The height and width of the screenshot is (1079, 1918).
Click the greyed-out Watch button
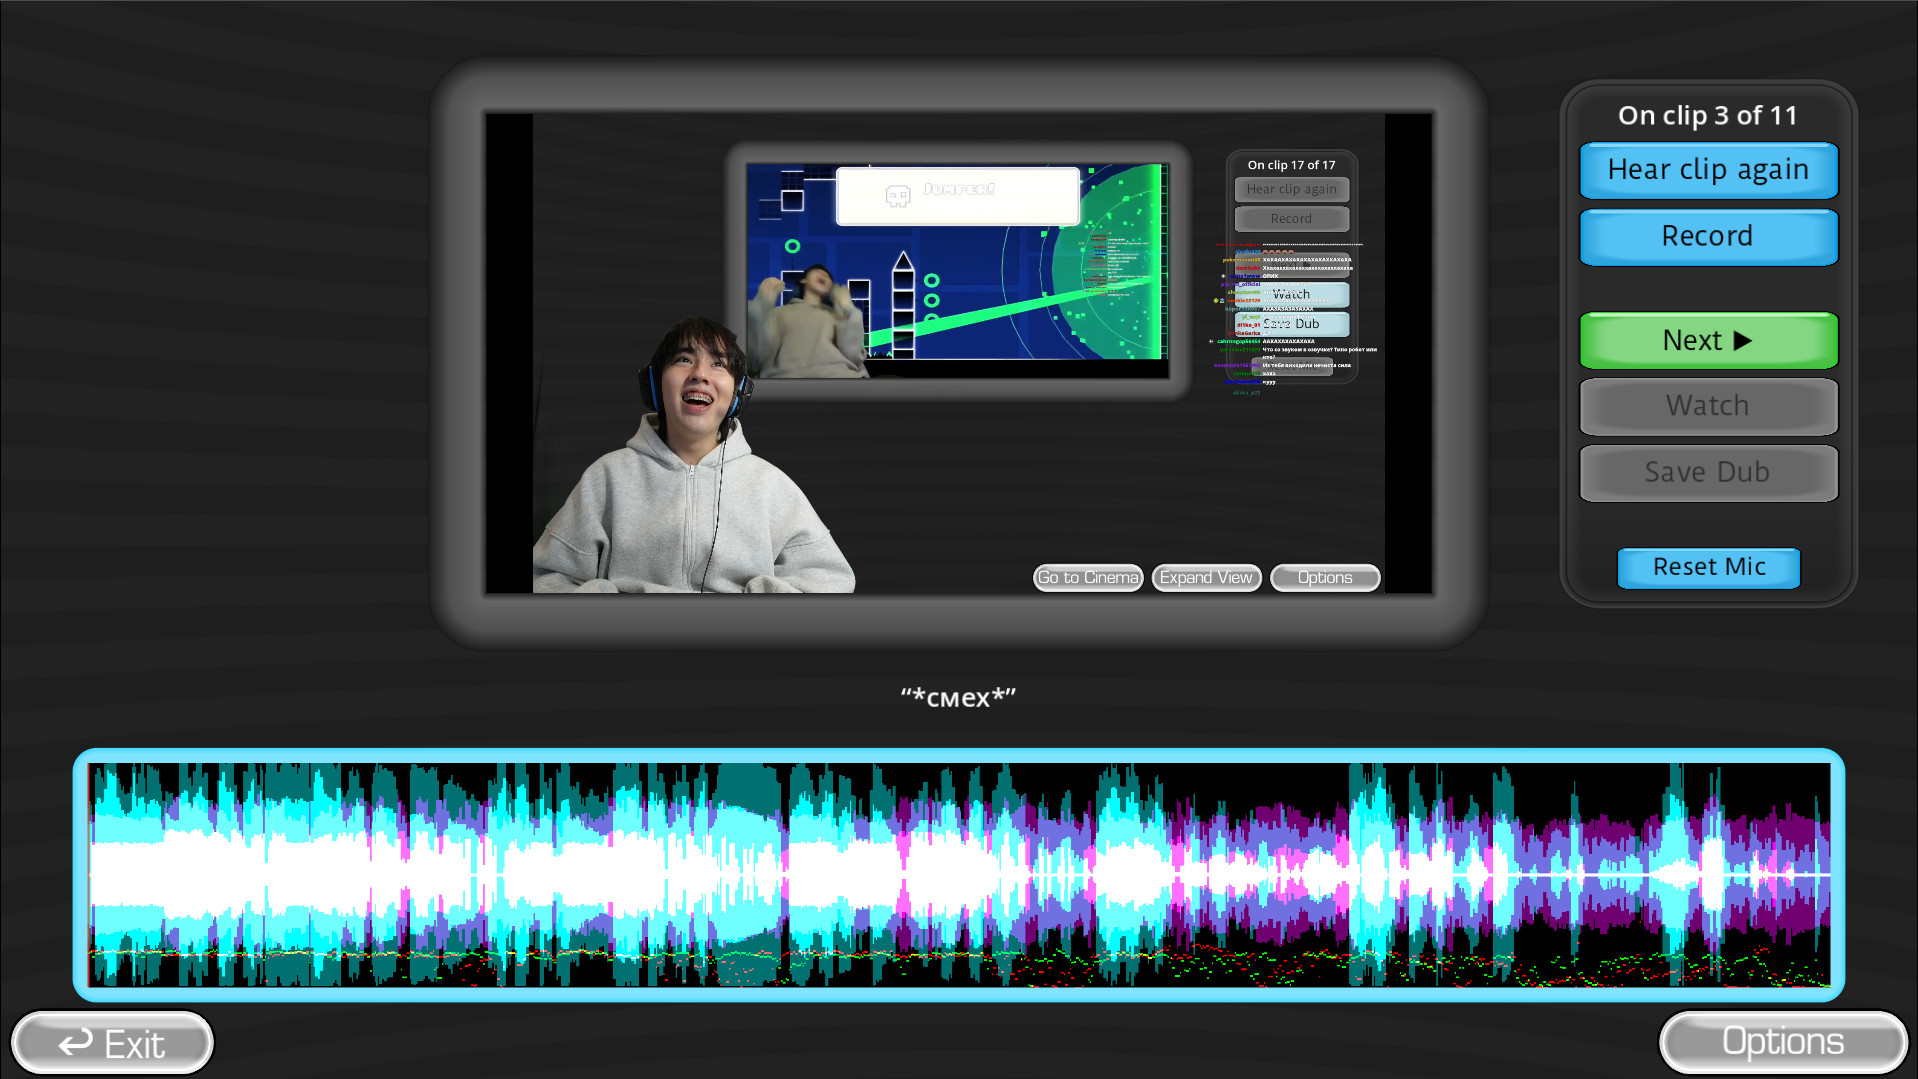coord(1708,406)
